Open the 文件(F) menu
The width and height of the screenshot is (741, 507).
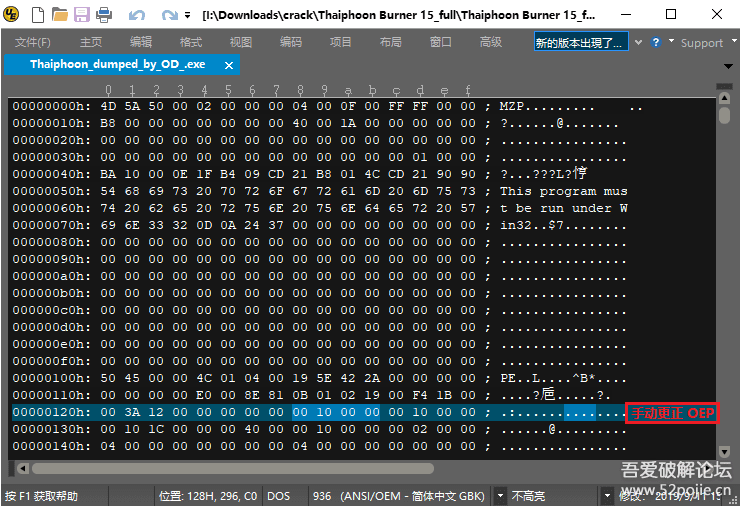[x=33, y=42]
